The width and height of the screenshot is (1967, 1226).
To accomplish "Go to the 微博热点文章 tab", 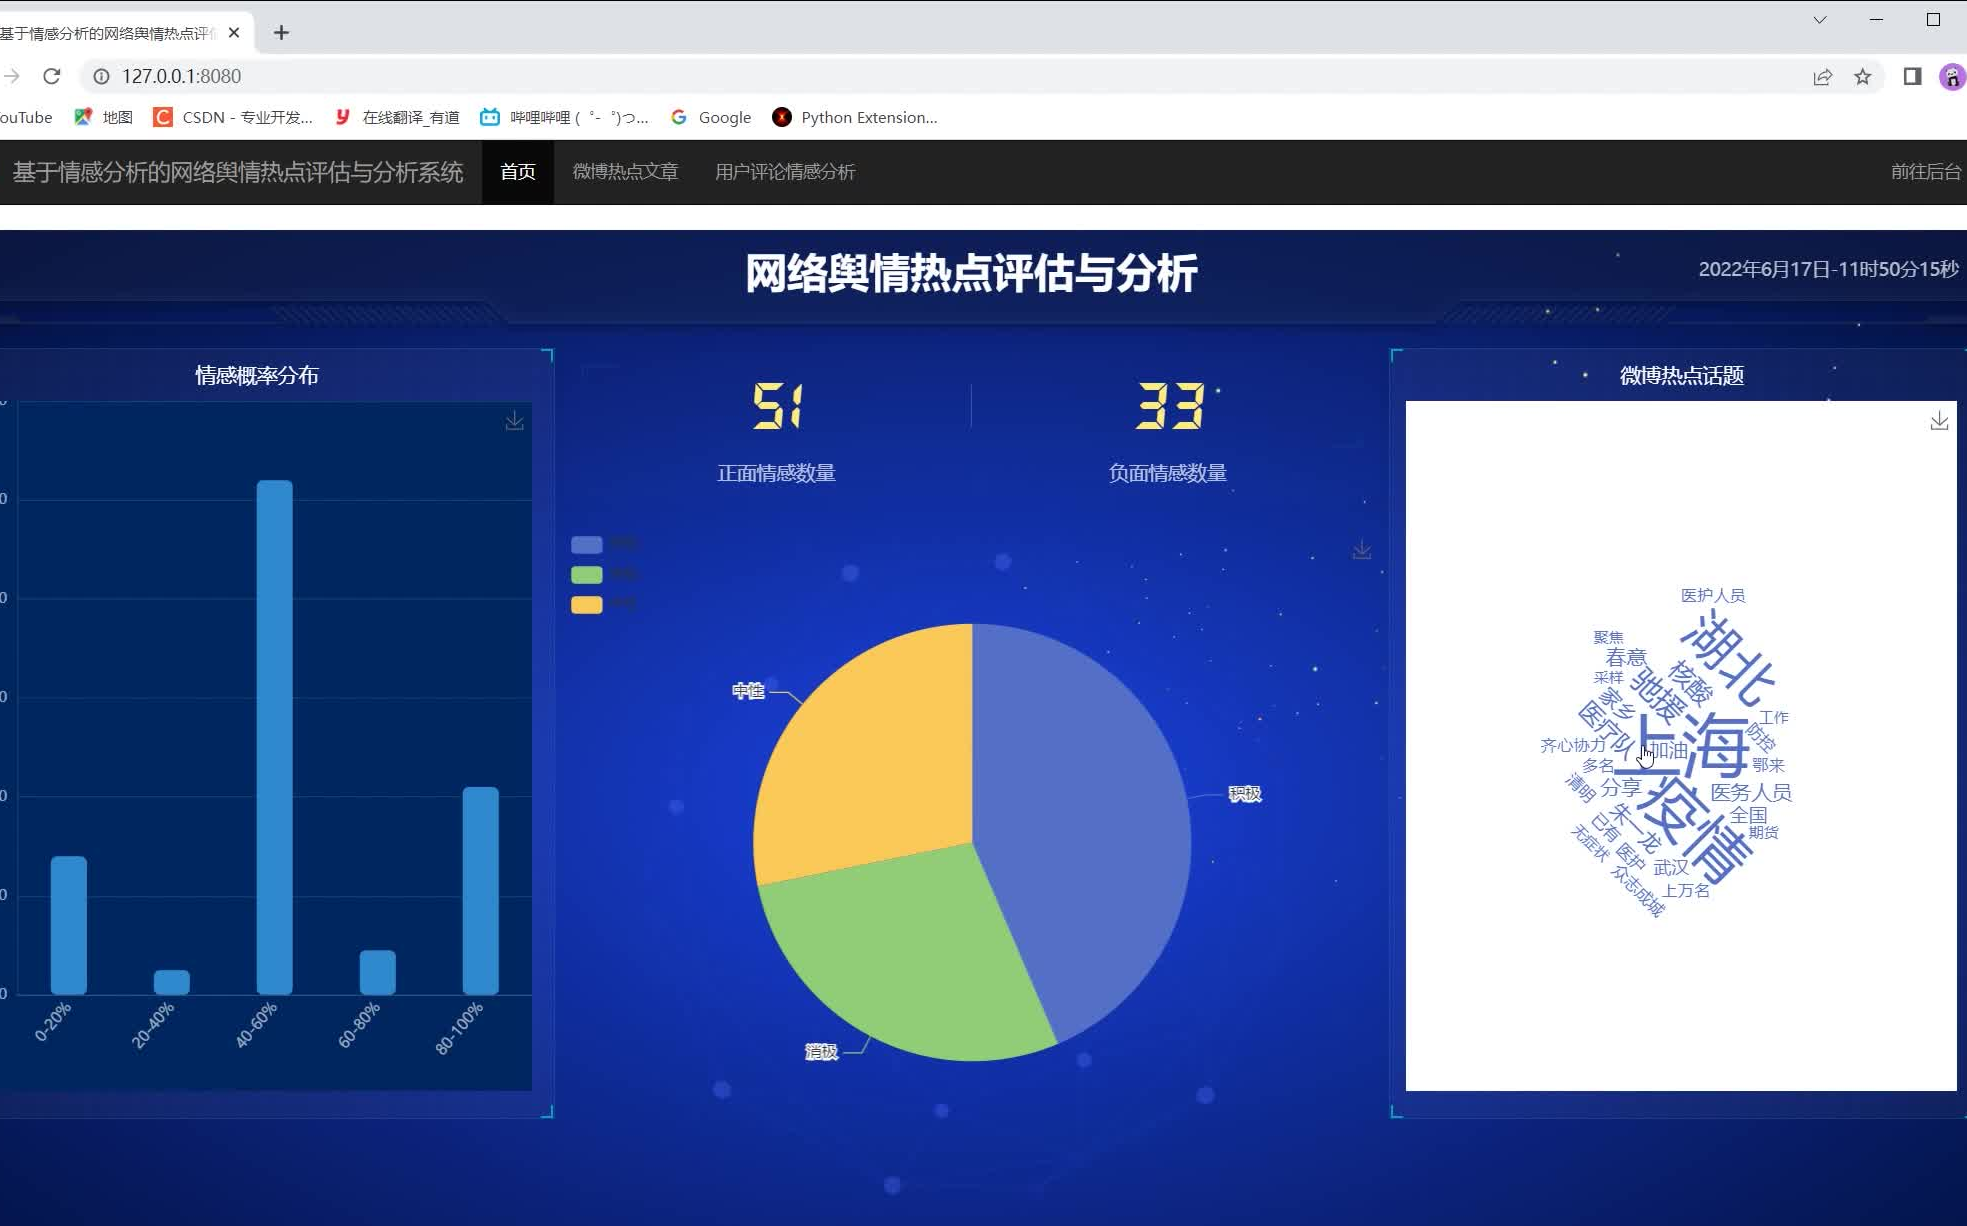I will (625, 172).
